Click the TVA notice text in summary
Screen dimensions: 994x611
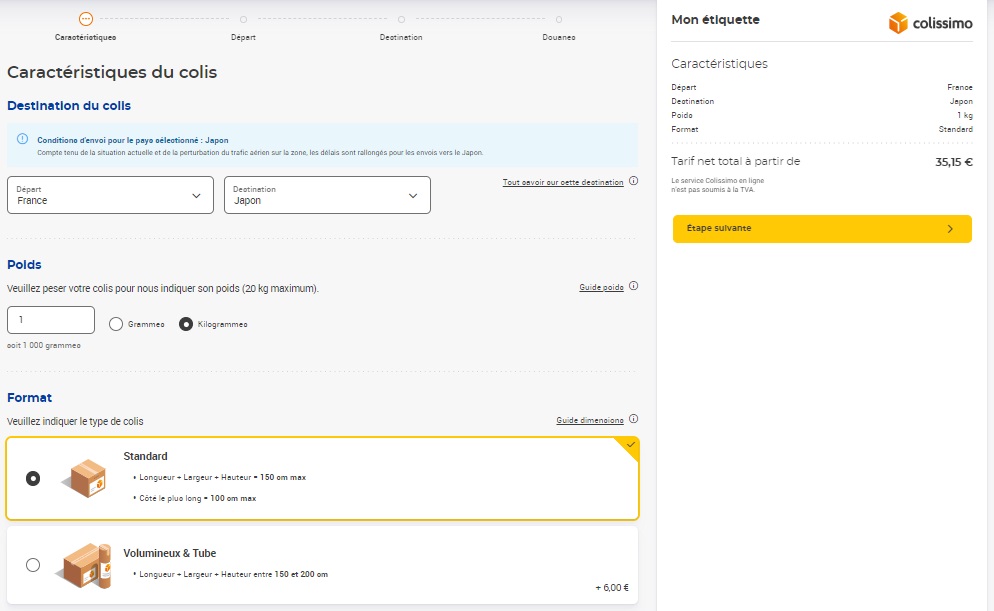click(718, 185)
